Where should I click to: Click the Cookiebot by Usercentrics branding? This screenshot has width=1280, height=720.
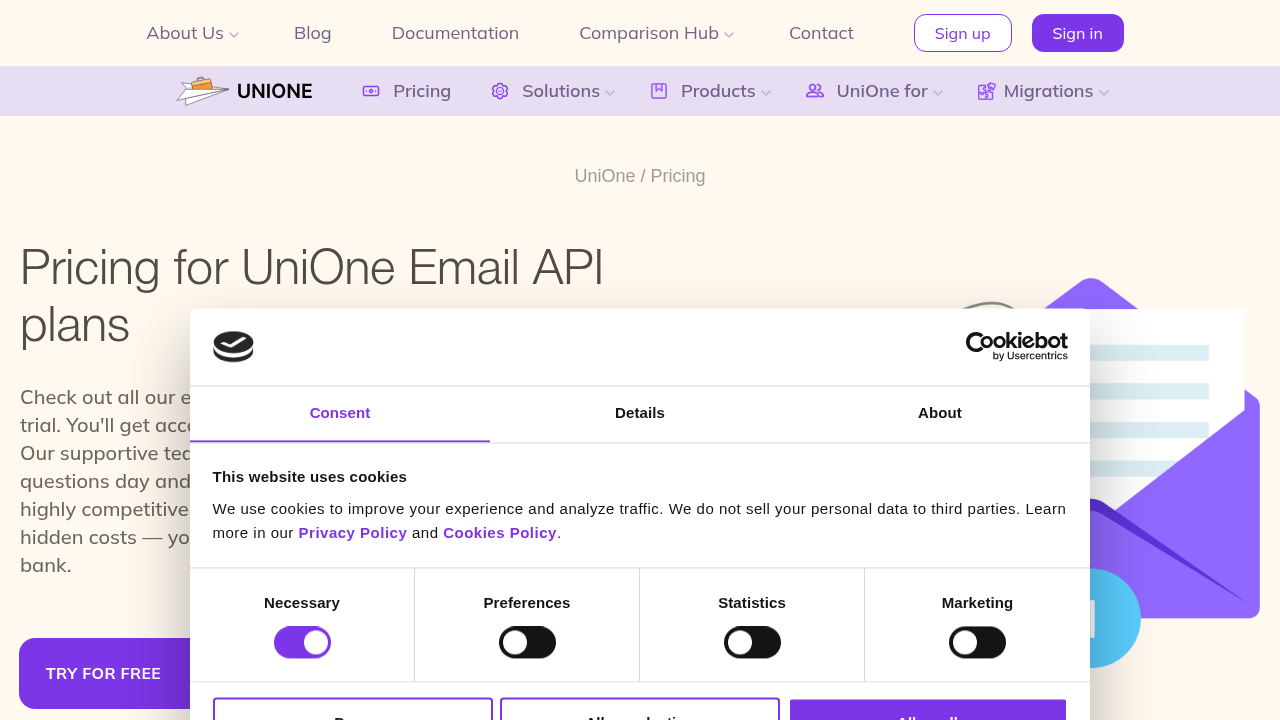[x=1016, y=346]
